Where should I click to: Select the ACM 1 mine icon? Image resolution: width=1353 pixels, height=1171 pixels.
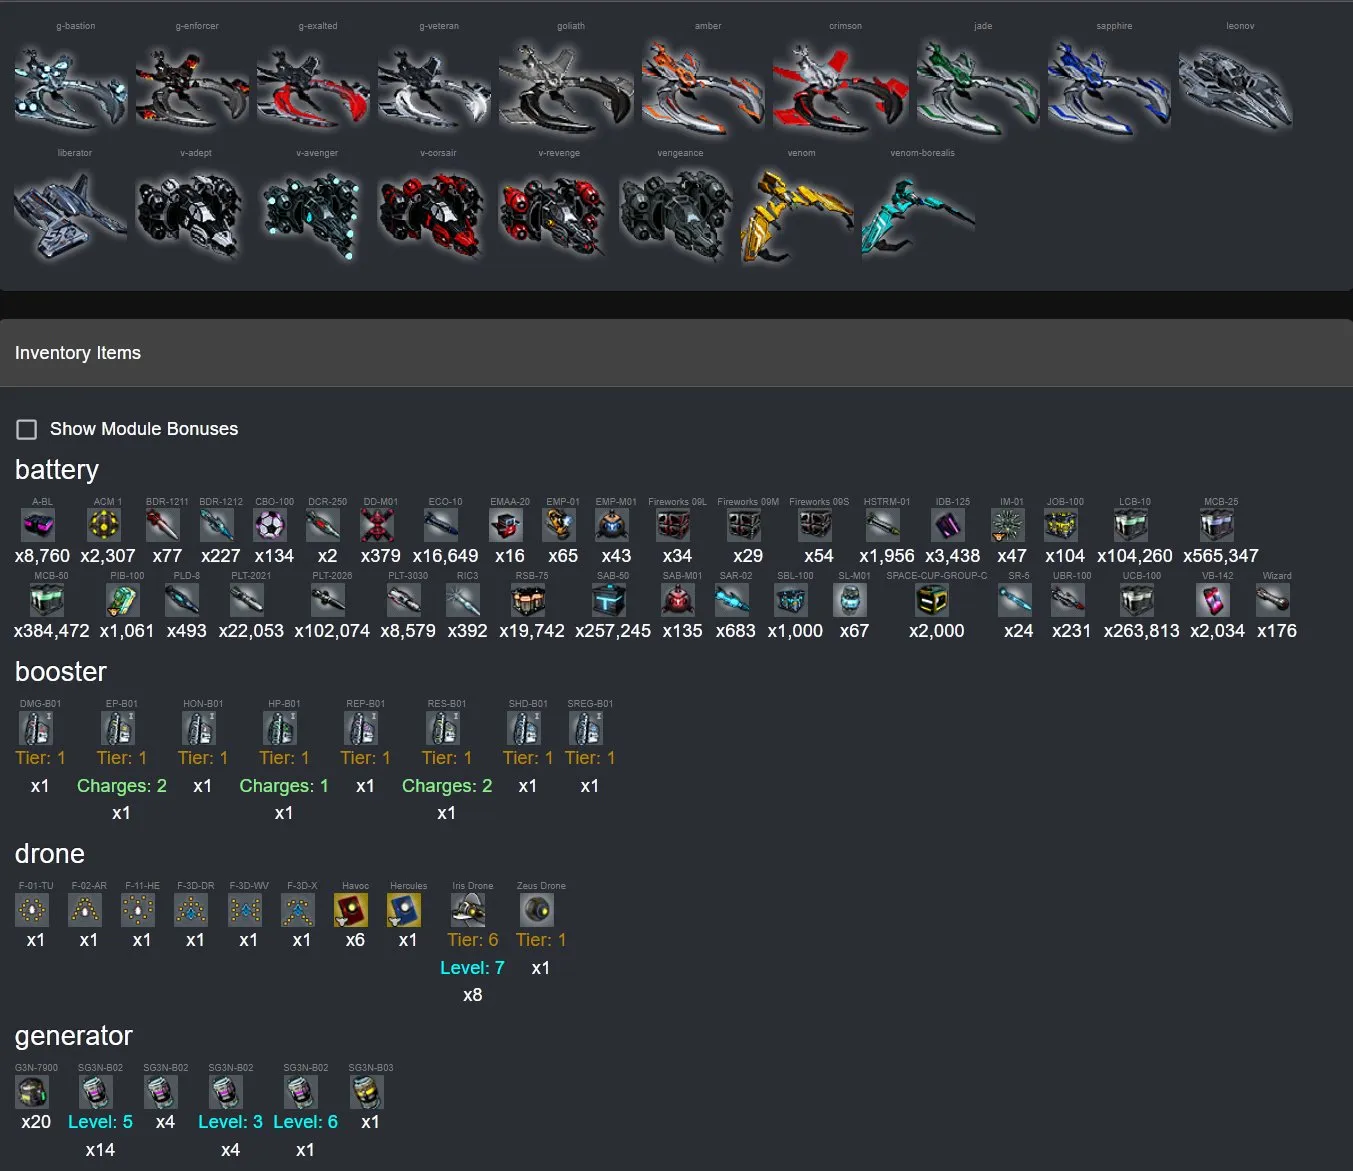[104, 524]
